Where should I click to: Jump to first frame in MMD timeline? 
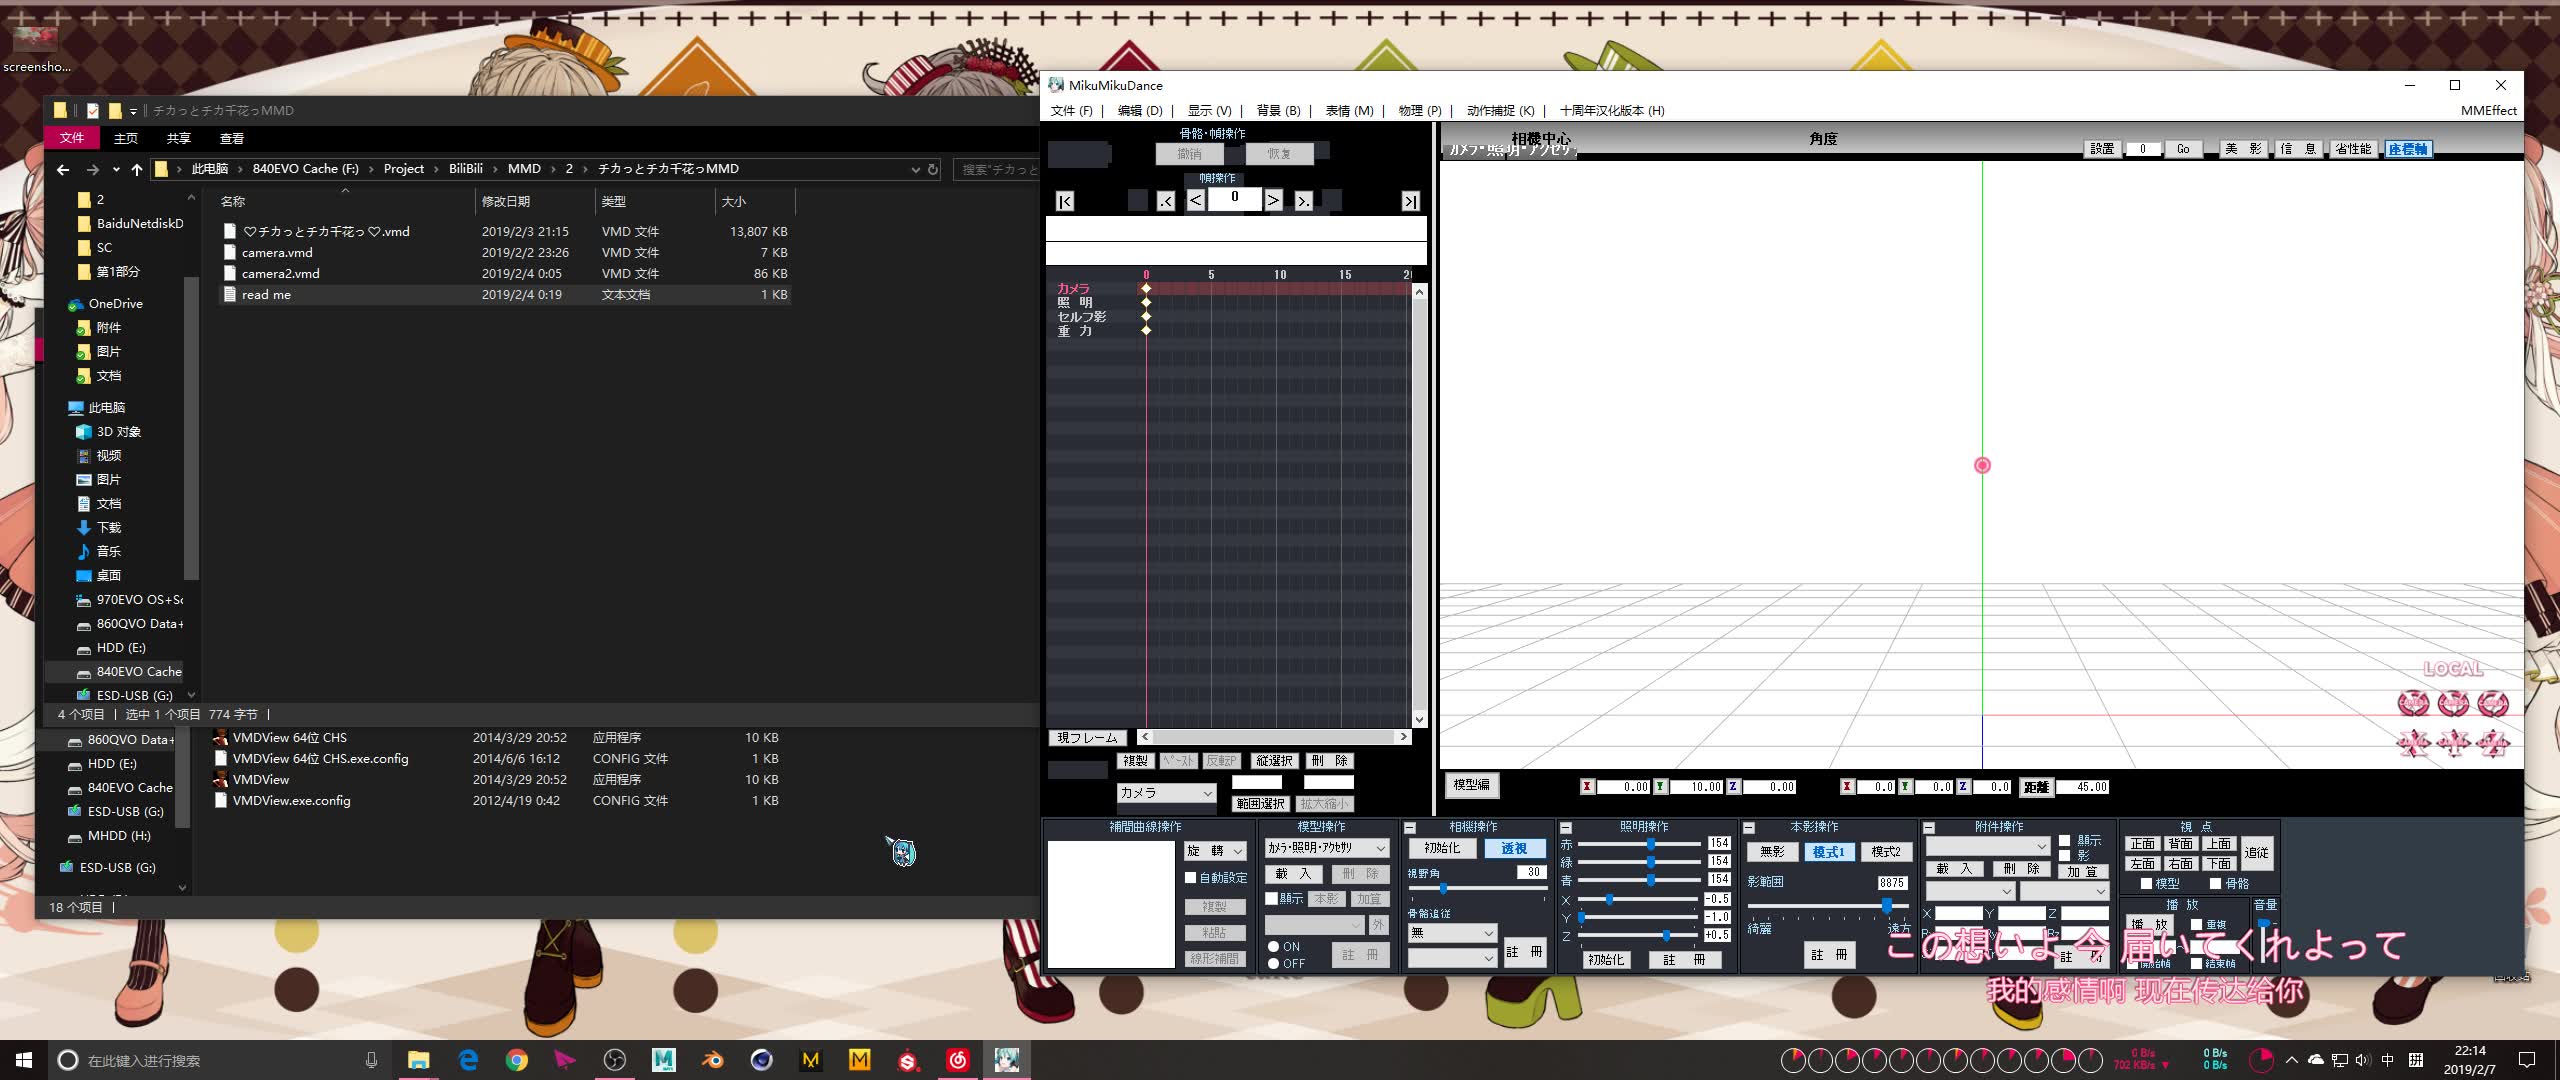pyautogui.click(x=1065, y=201)
